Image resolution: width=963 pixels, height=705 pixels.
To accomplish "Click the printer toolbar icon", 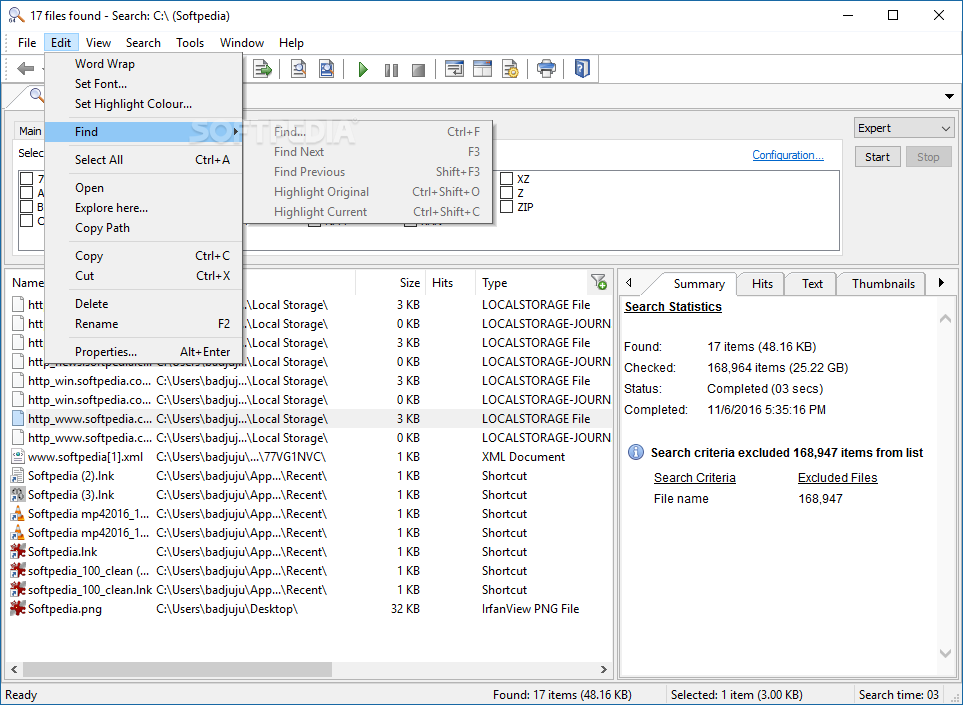I will pos(547,68).
